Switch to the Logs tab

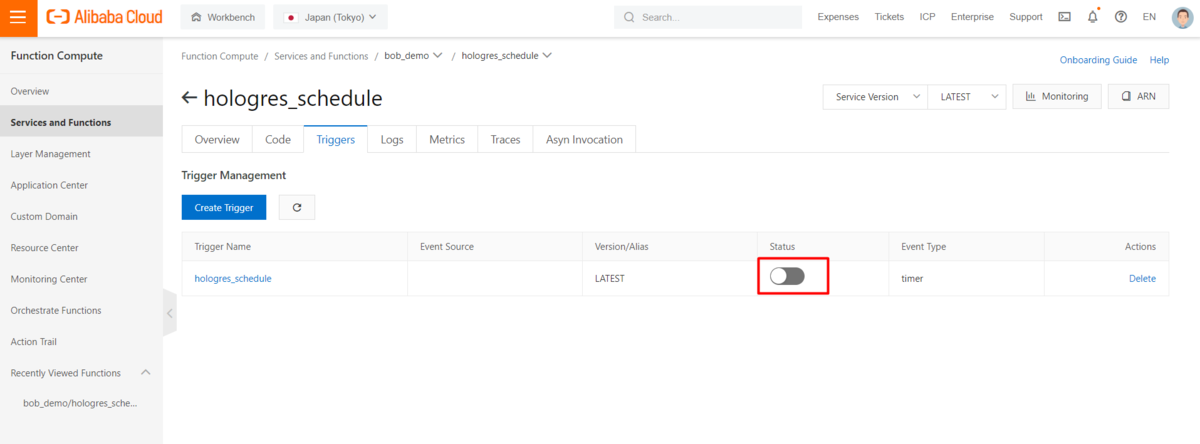click(392, 139)
